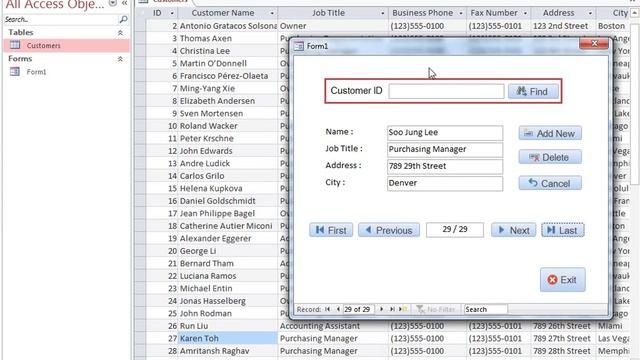This screenshot has height=360, width=640.
Task: Click the Accounting Assistant job title cell
Action: (x=333, y=326)
